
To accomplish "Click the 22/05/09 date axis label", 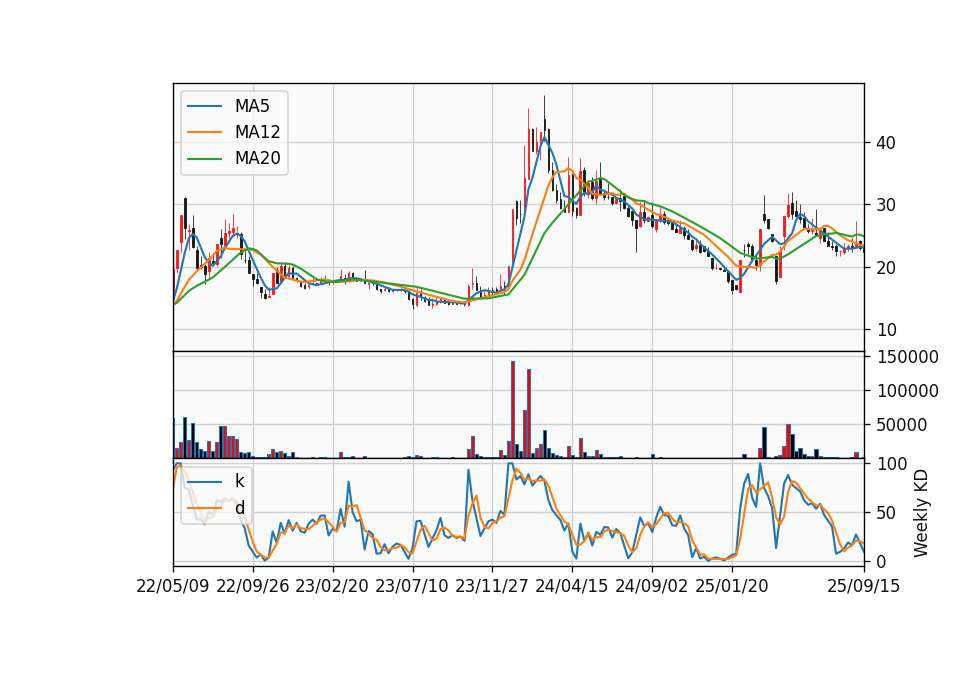I will [x=173, y=586].
